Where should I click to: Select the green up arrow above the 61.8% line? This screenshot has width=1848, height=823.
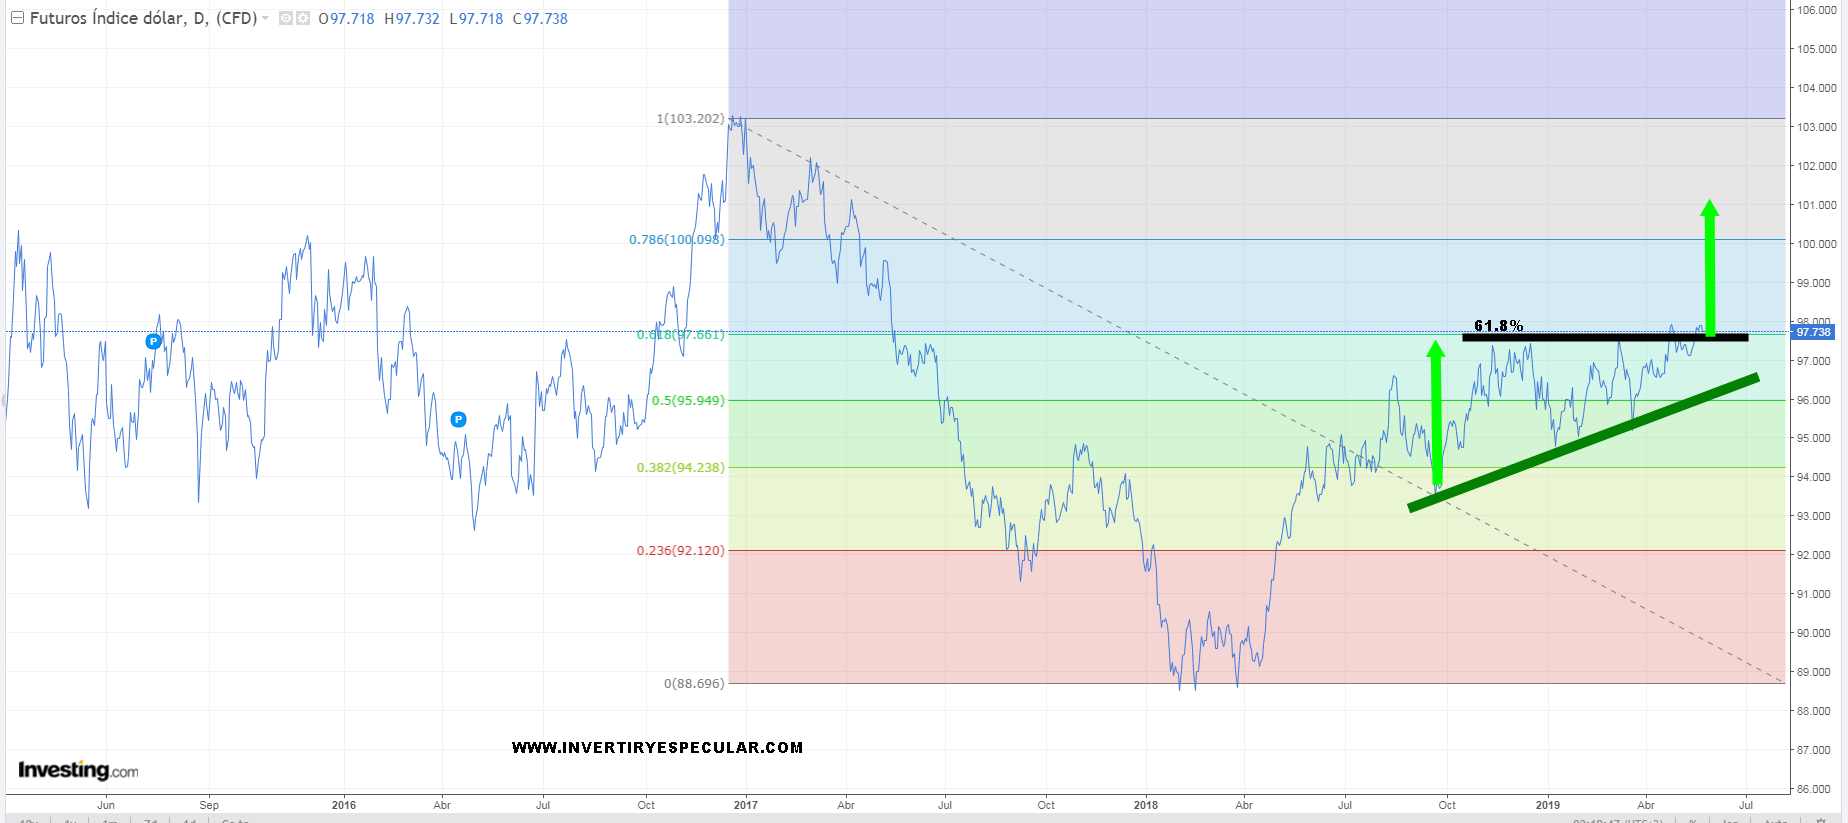[1710, 267]
